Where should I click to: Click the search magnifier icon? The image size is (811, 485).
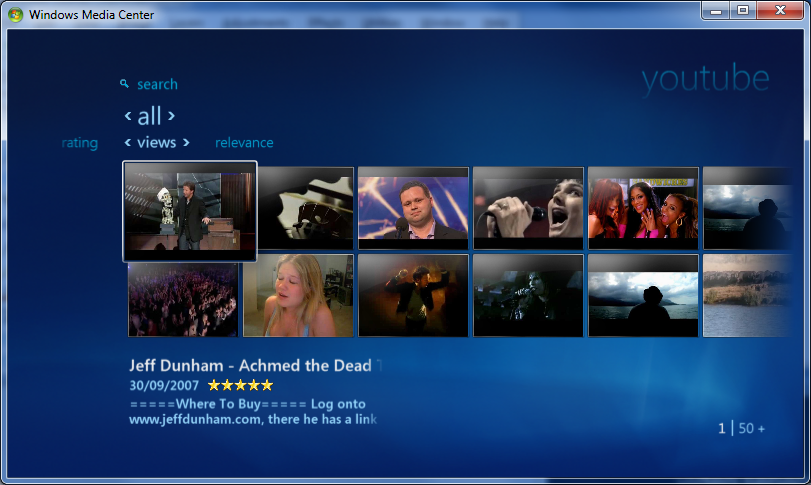point(124,83)
